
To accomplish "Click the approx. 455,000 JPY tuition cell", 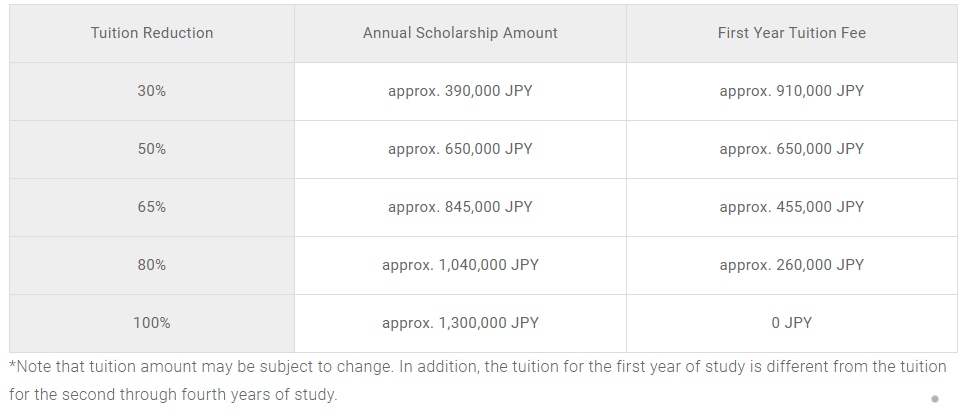I will 791,207.
